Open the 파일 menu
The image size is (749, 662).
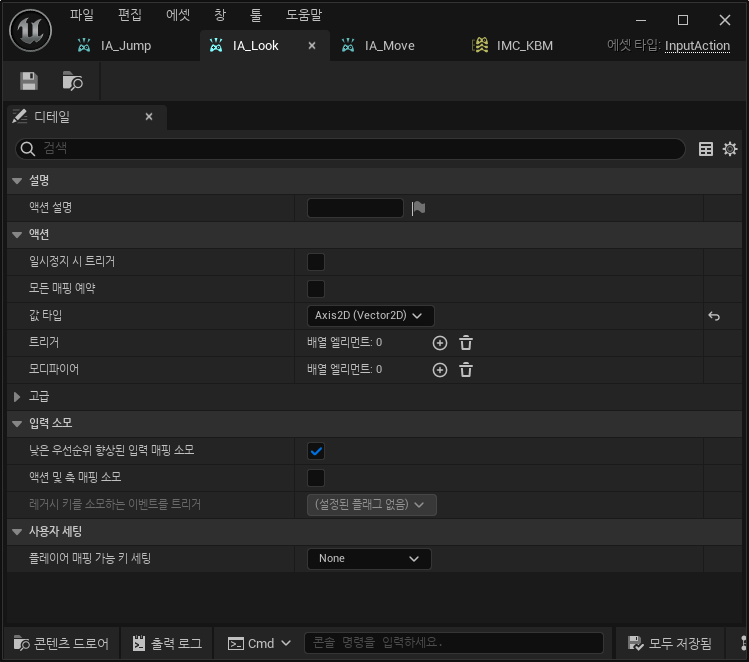82,15
